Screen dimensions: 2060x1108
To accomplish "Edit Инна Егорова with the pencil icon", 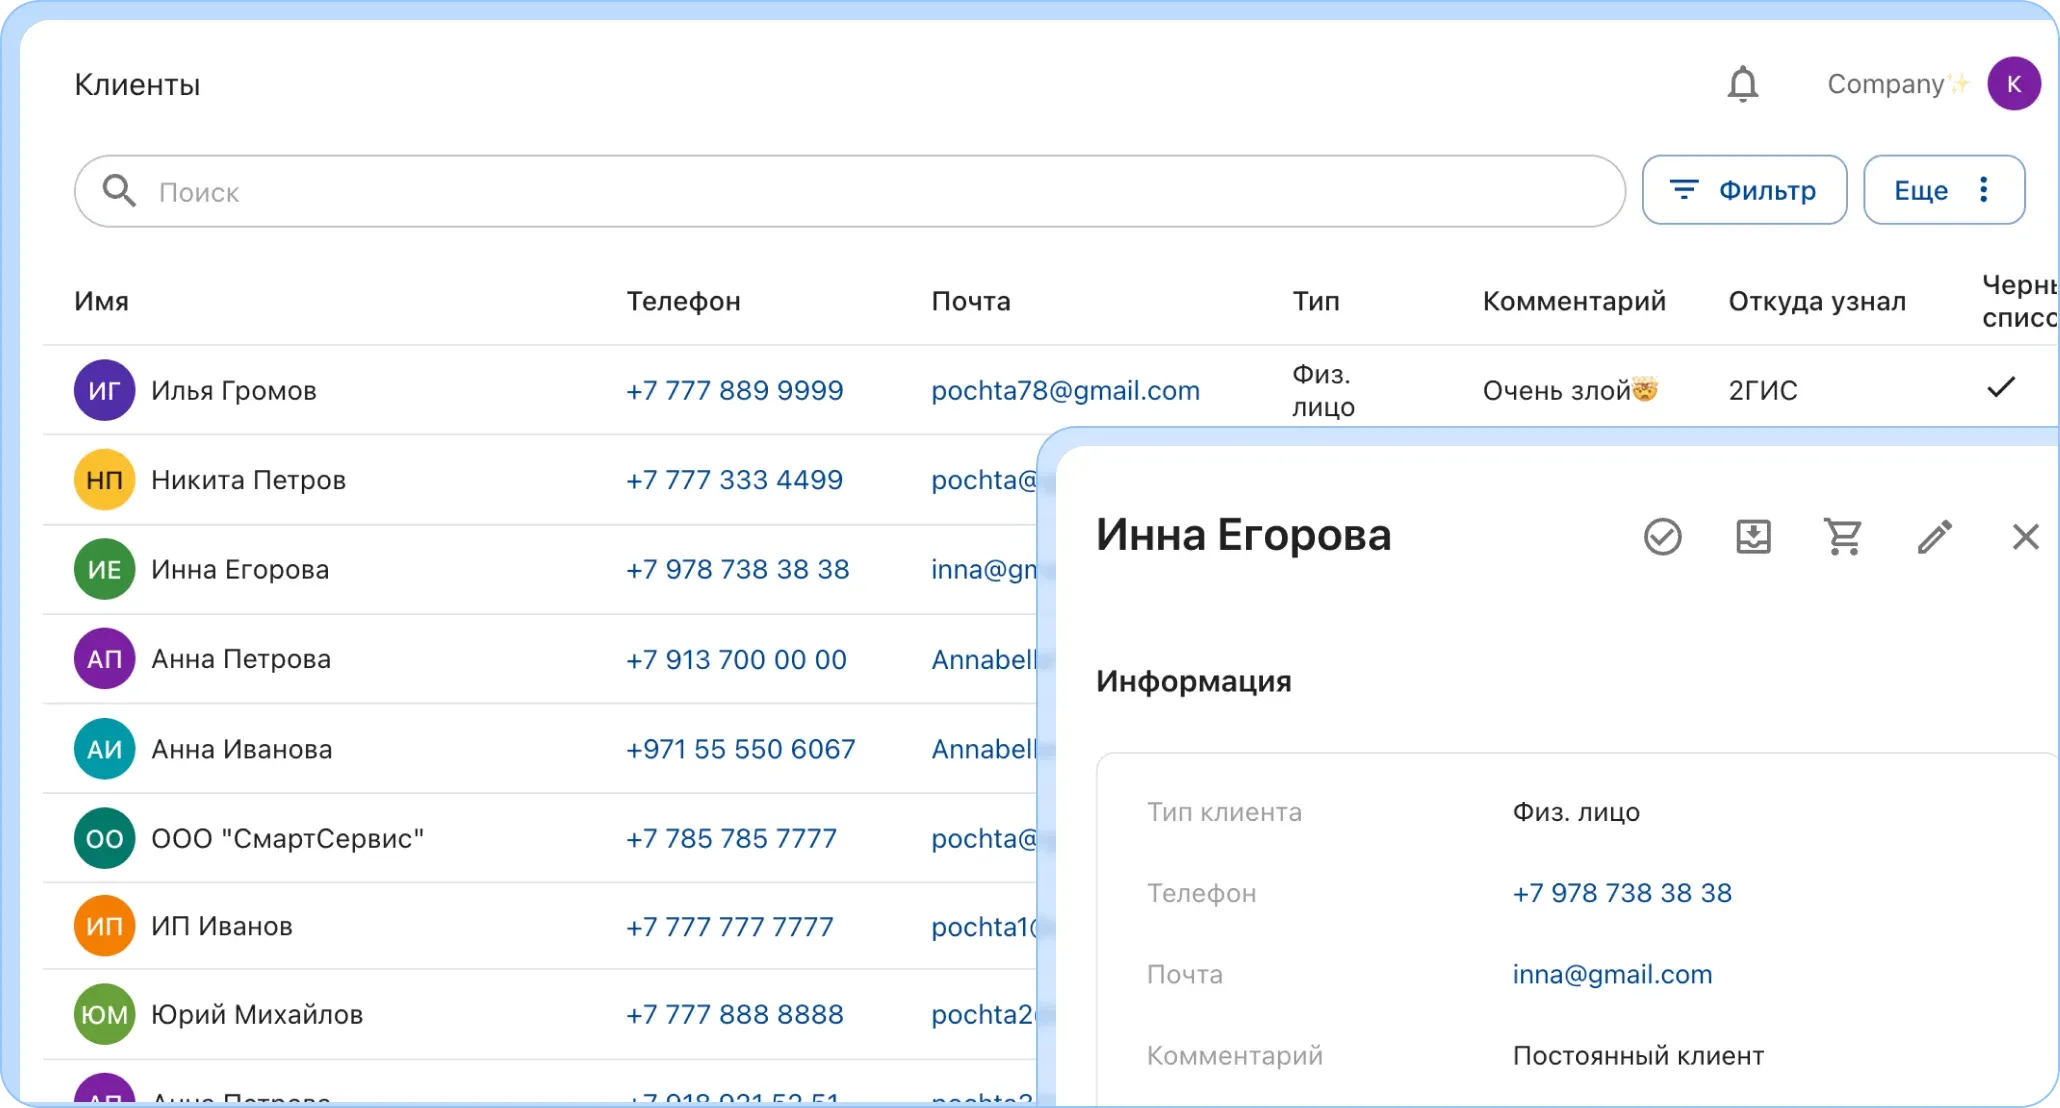I will [1934, 537].
